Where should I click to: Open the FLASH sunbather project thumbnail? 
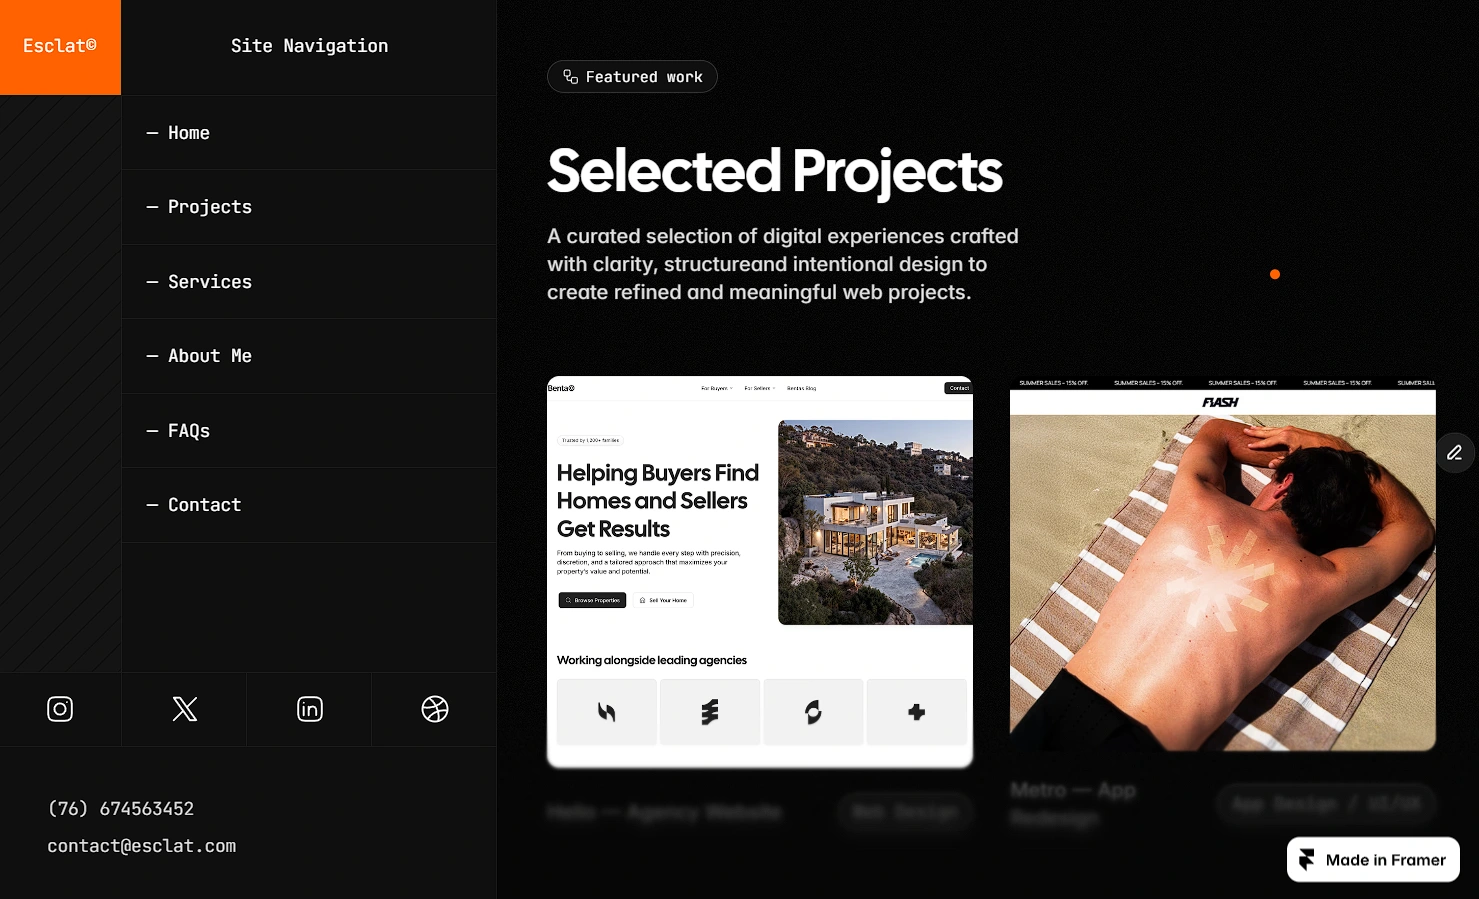point(1223,563)
